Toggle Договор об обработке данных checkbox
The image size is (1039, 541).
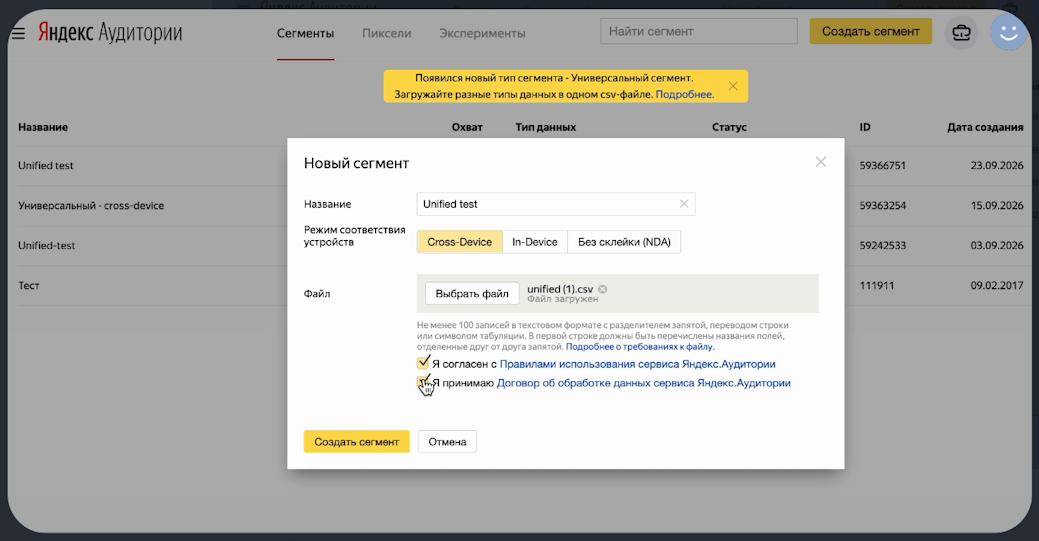(423, 383)
